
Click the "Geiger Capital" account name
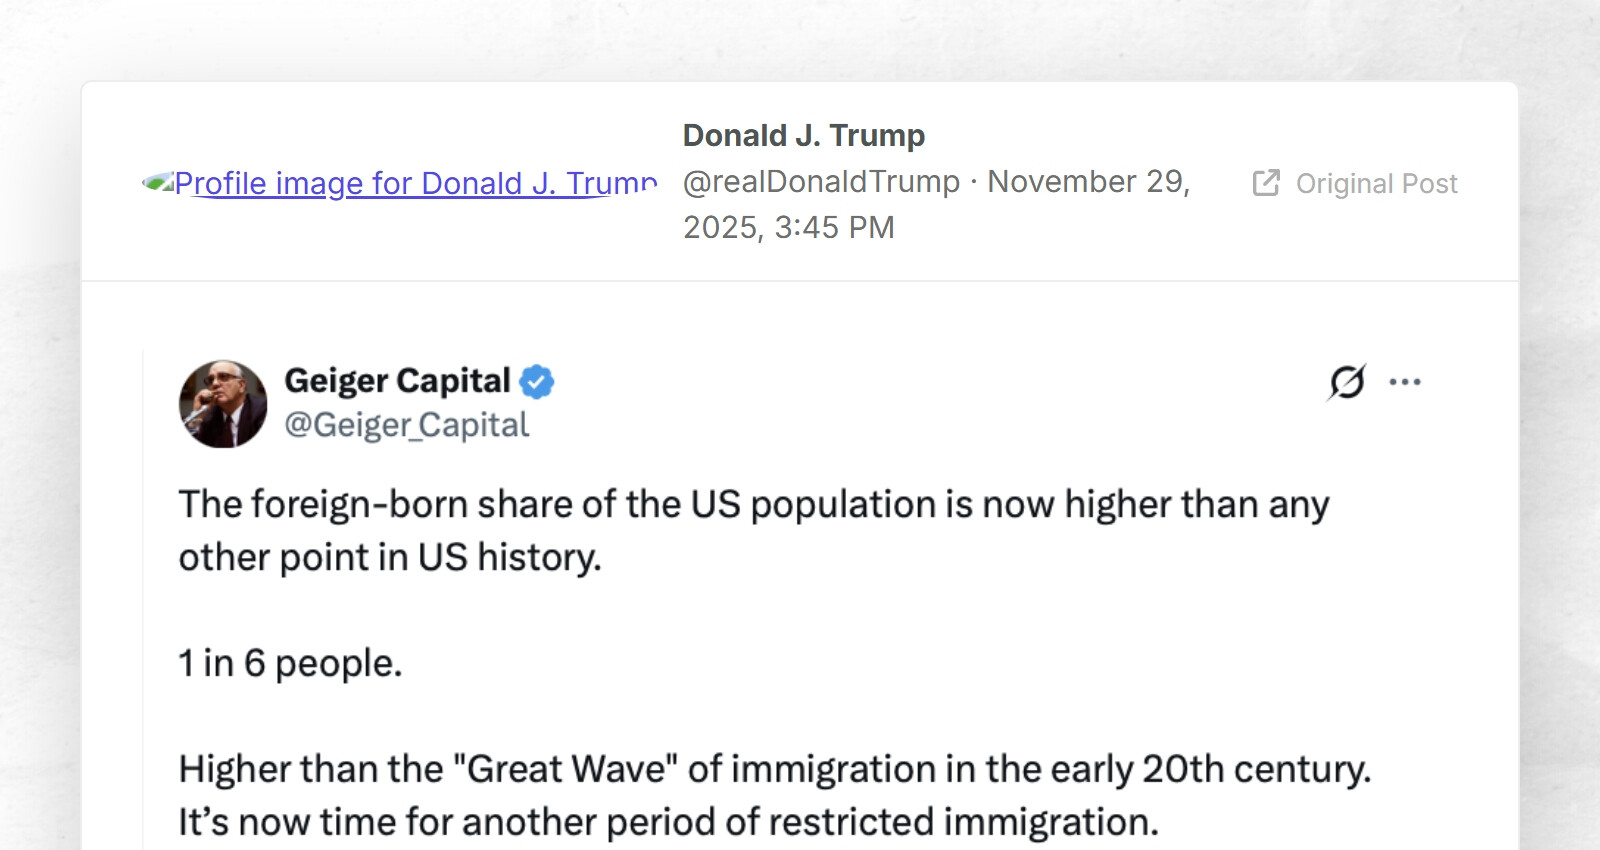pyautogui.click(x=397, y=381)
